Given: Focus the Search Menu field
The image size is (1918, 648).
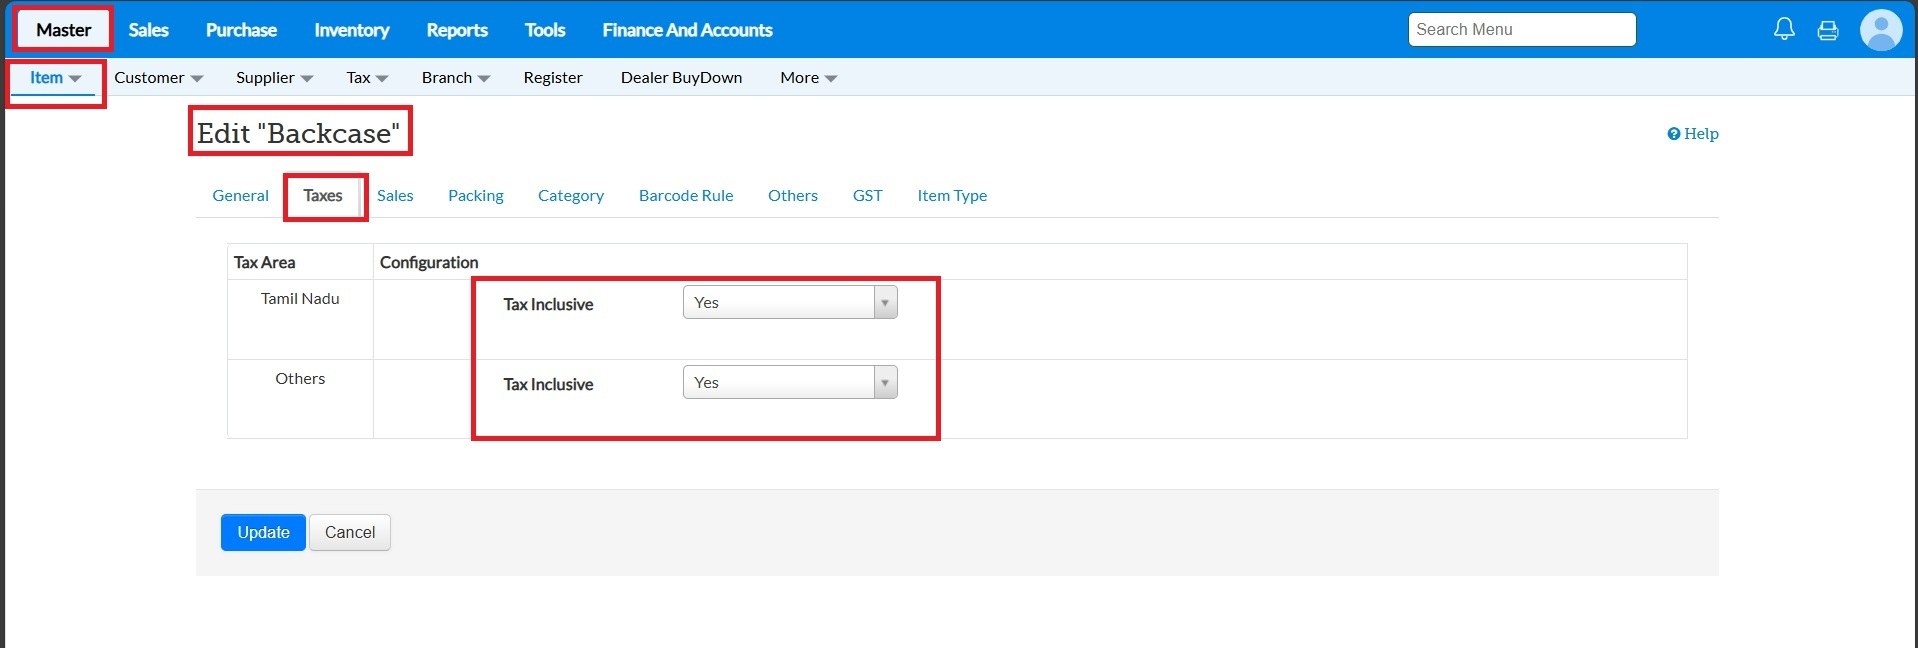Looking at the screenshot, I should (1522, 30).
